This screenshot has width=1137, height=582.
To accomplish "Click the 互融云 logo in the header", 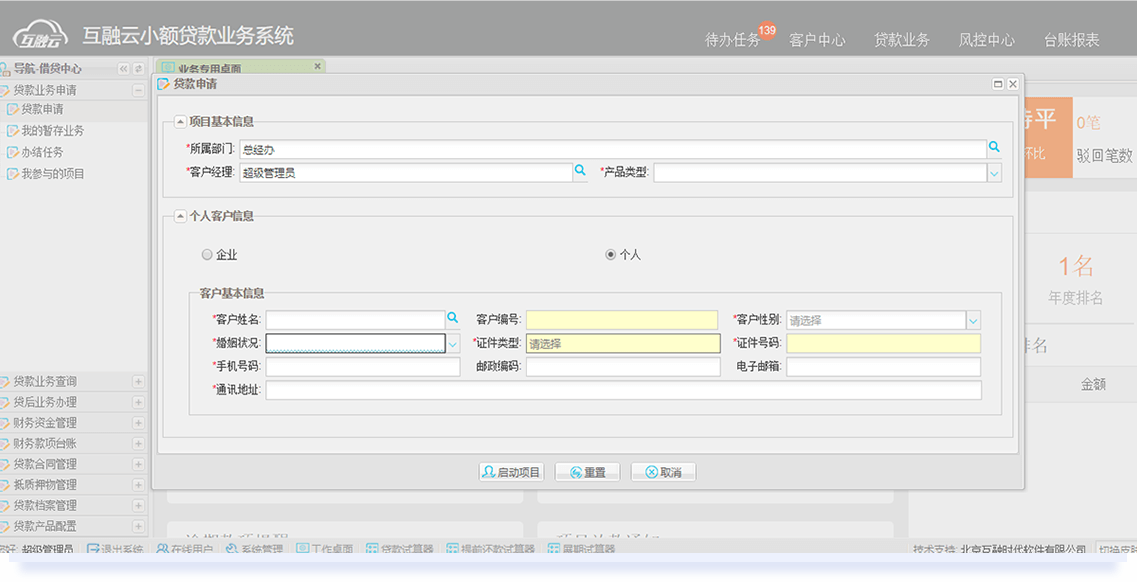I will [40, 36].
